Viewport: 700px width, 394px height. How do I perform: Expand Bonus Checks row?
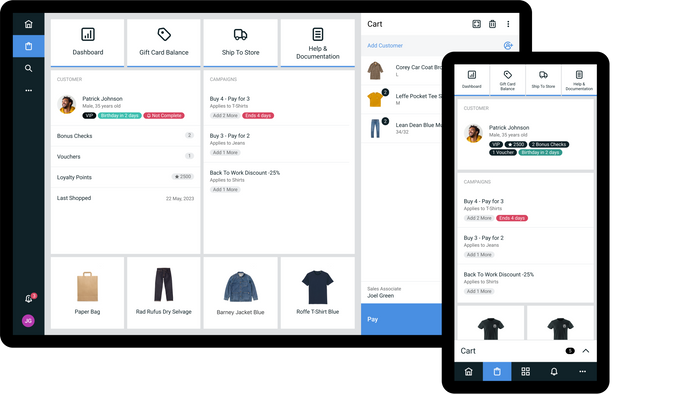125,136
